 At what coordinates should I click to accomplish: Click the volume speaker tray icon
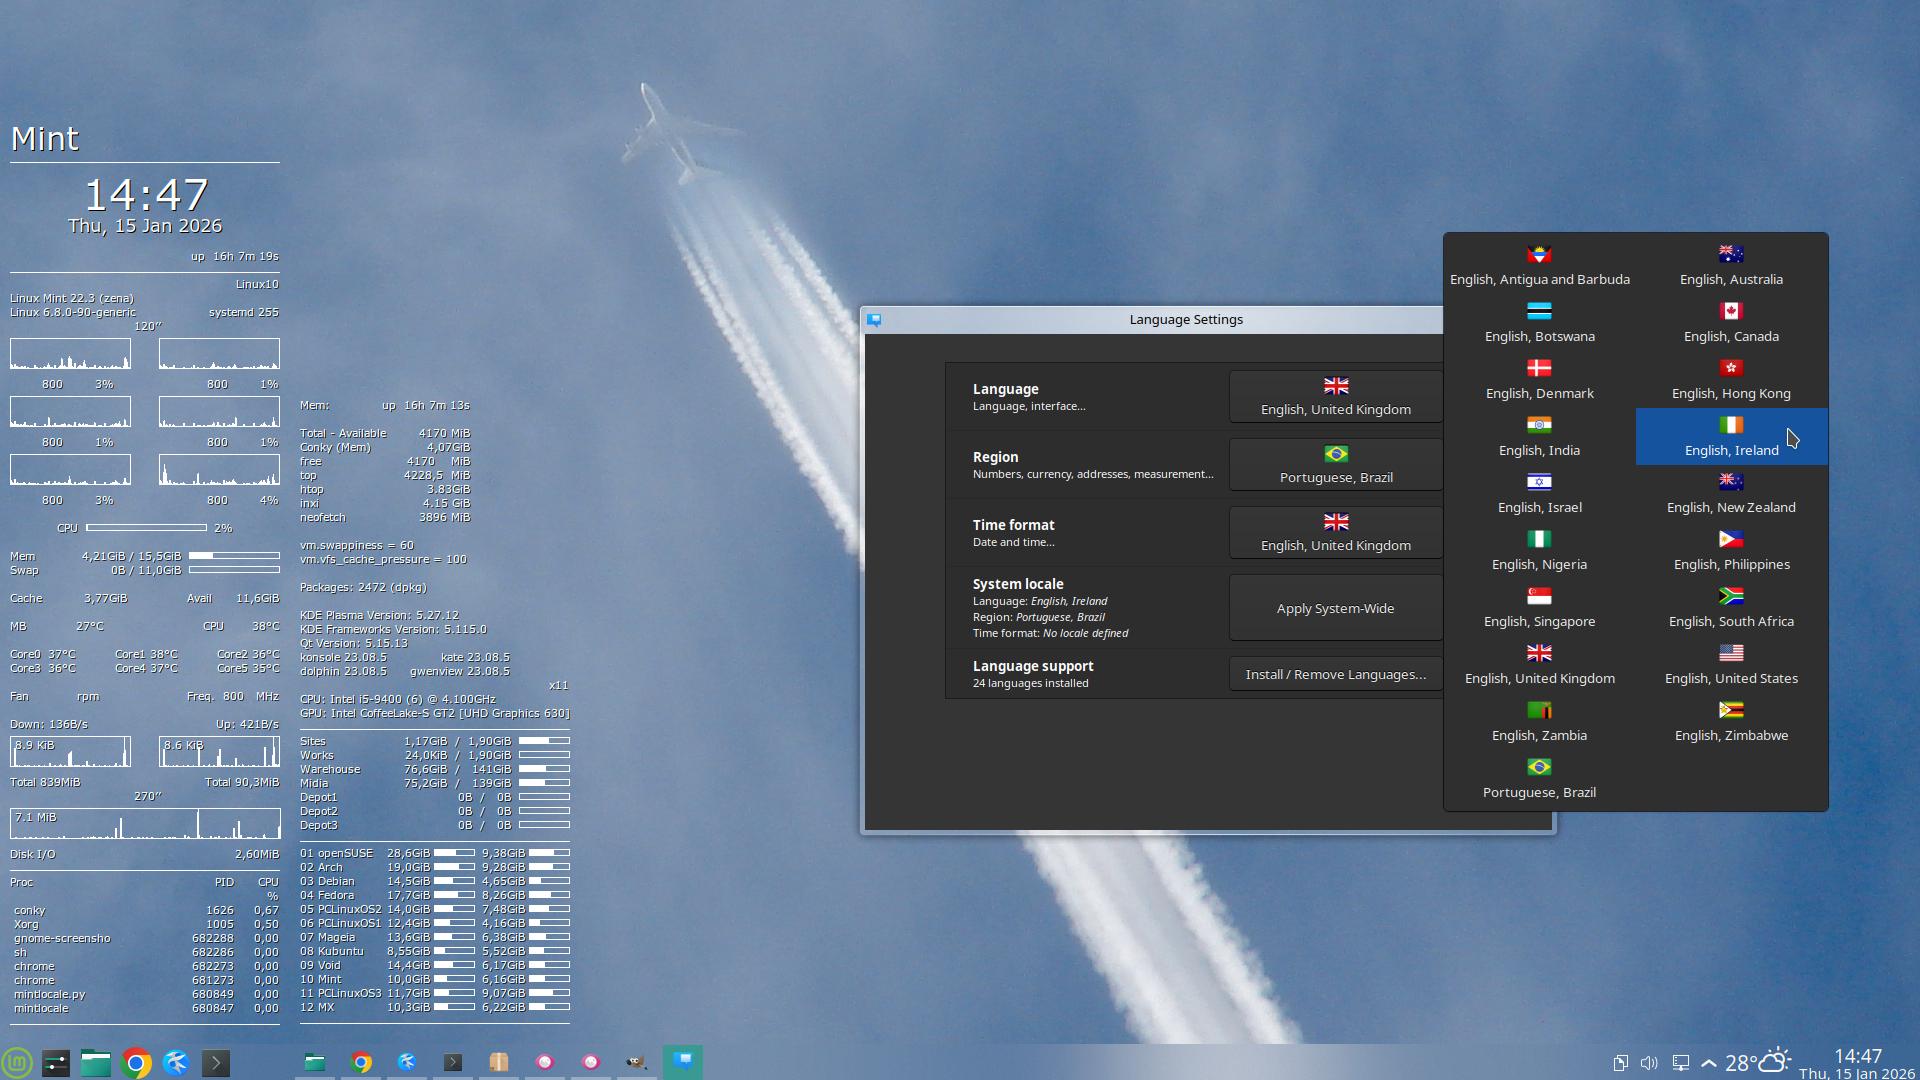point(1649,1063)
